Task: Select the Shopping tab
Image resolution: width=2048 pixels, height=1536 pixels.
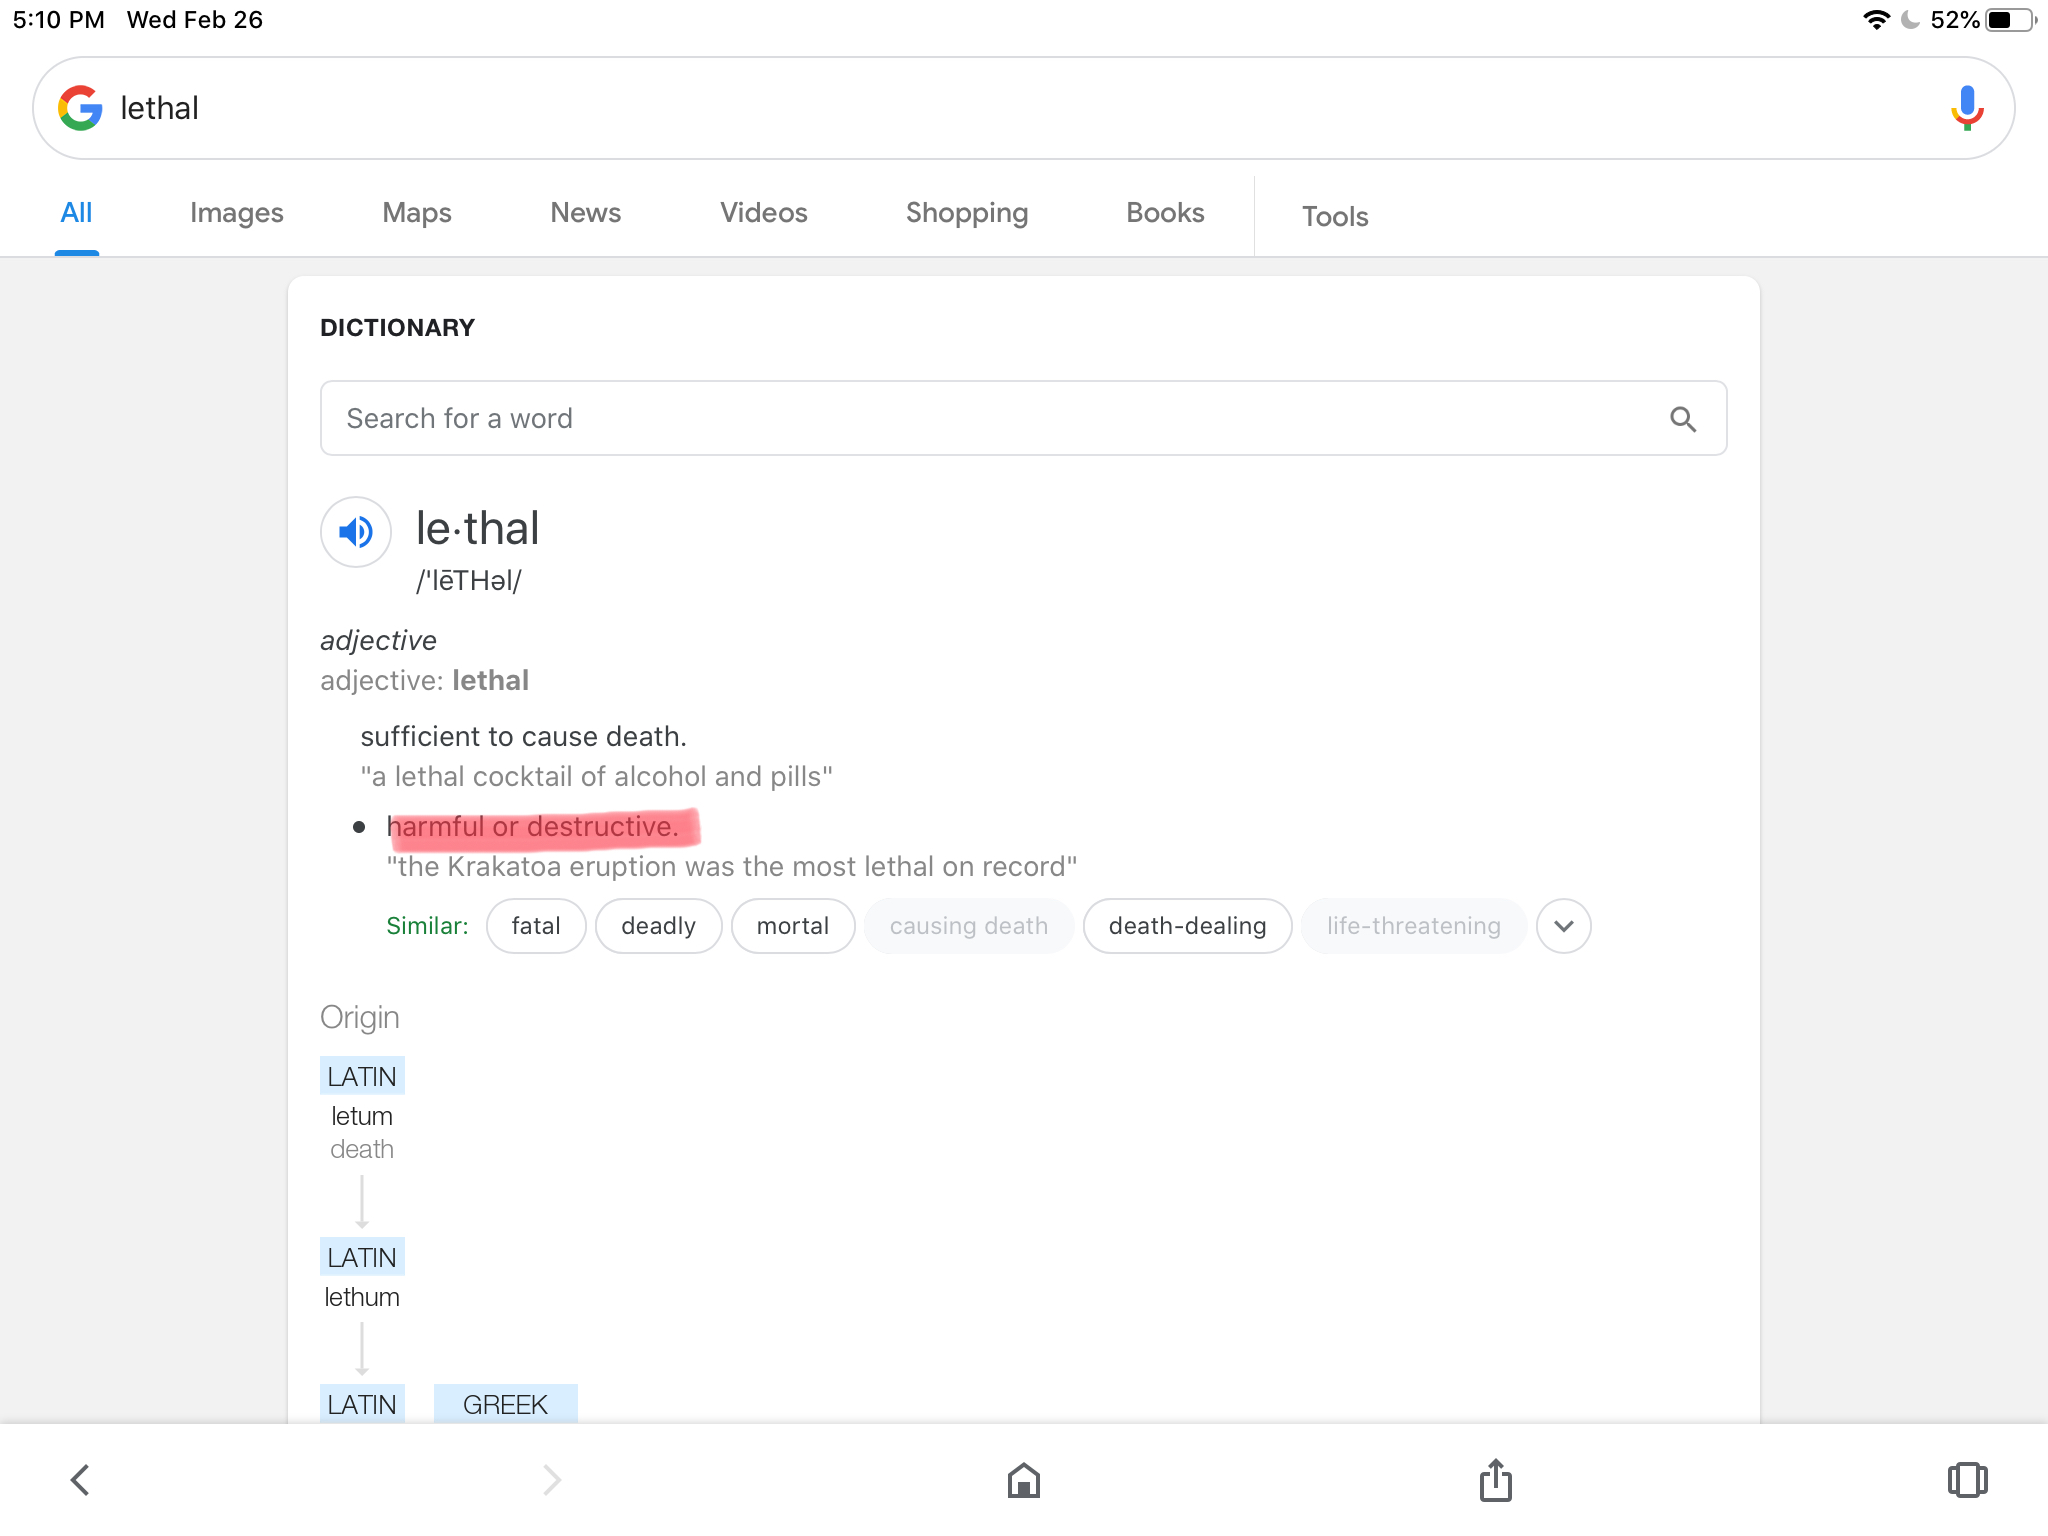Action: click(967, 213)
